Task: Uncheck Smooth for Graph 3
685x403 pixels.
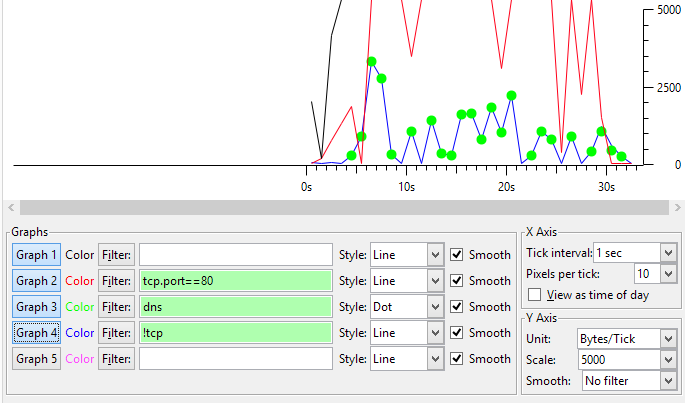Action: (x=457, y=307)
